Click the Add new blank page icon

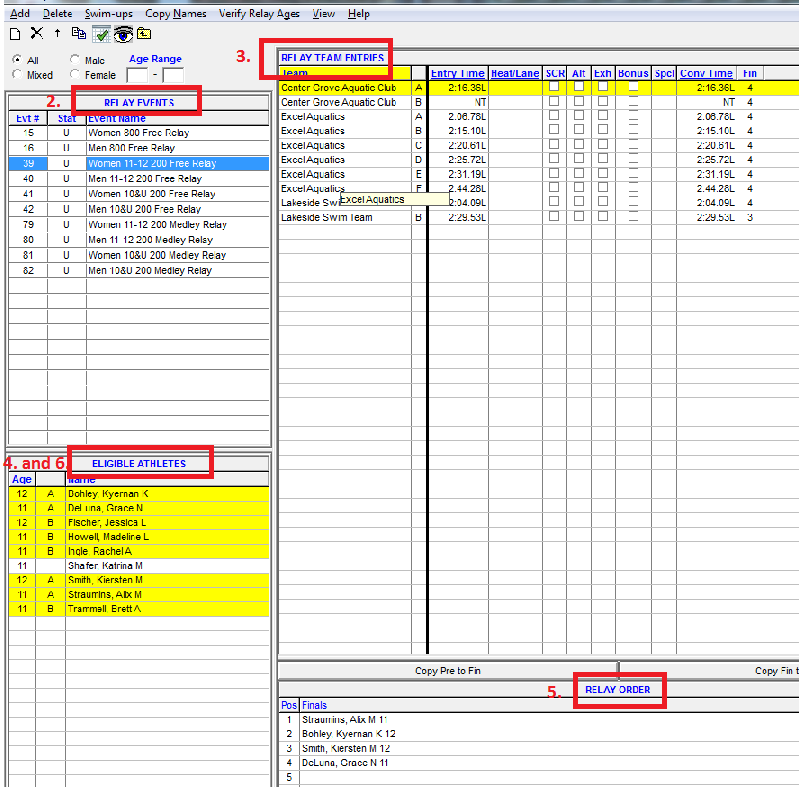[15, 33]
